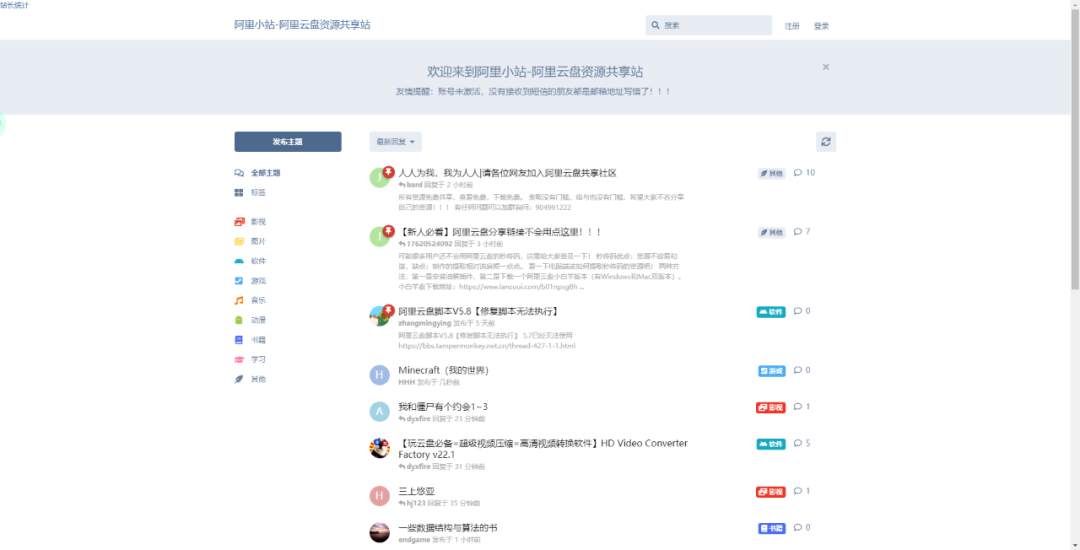The width and height of the screenshot is (1080, 550).
Task: Click 其他 tag on 人人为我 post
Action: click(x=771, y=173)
